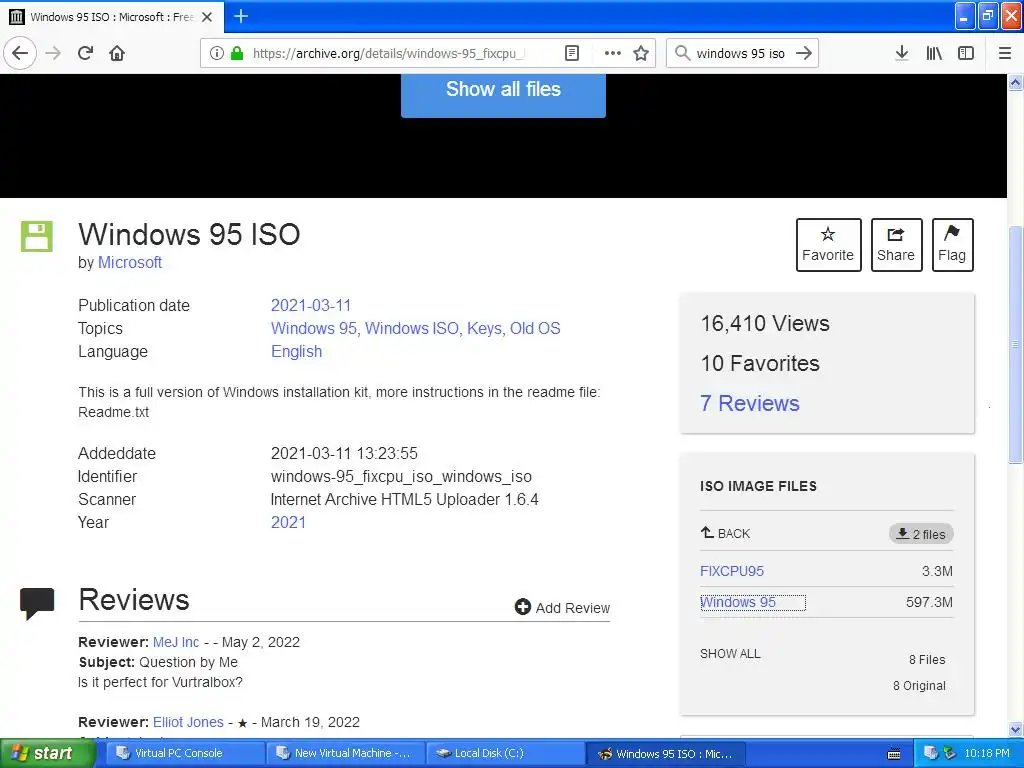The width and height of the screenshot is (1024, 768).
Task: Click the search box with windows 95 iso
Action: [x=741, y=54]
